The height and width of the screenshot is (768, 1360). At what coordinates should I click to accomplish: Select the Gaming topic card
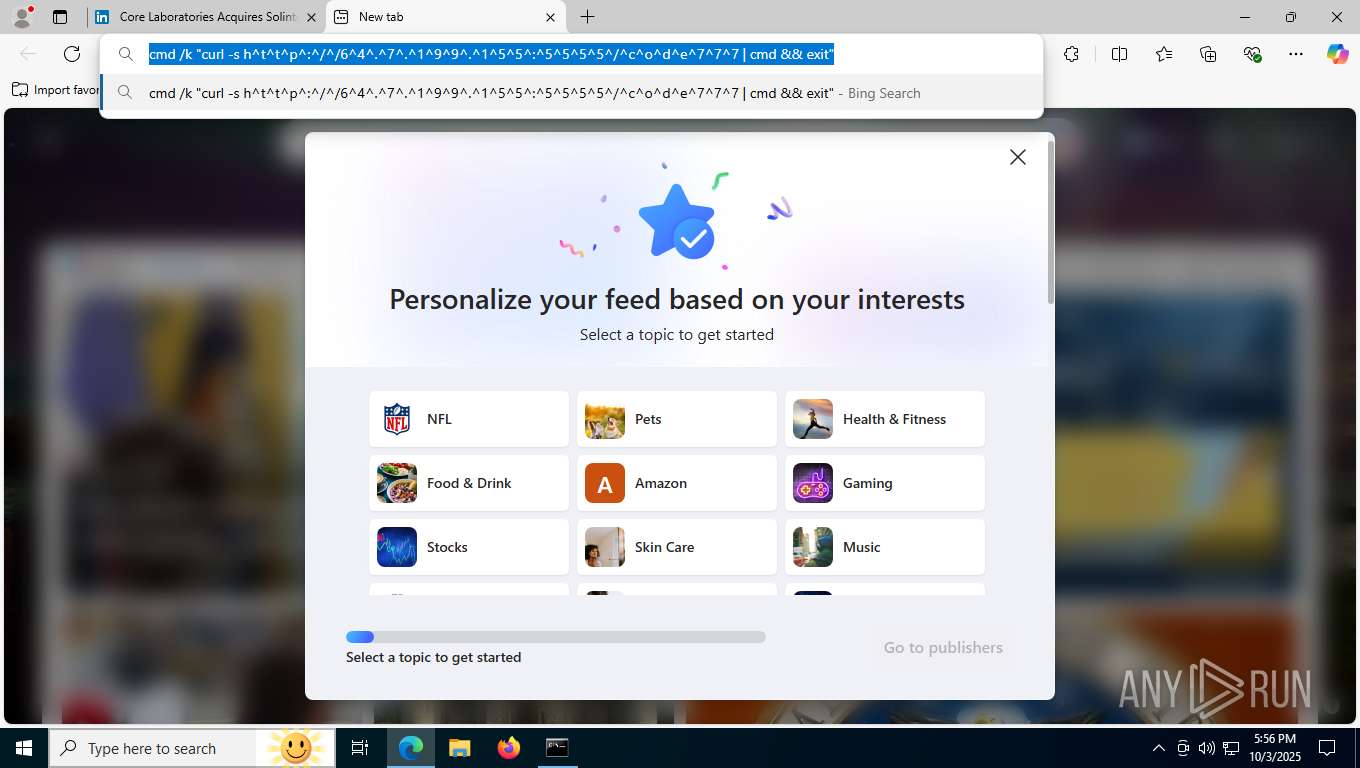[885, 483]
